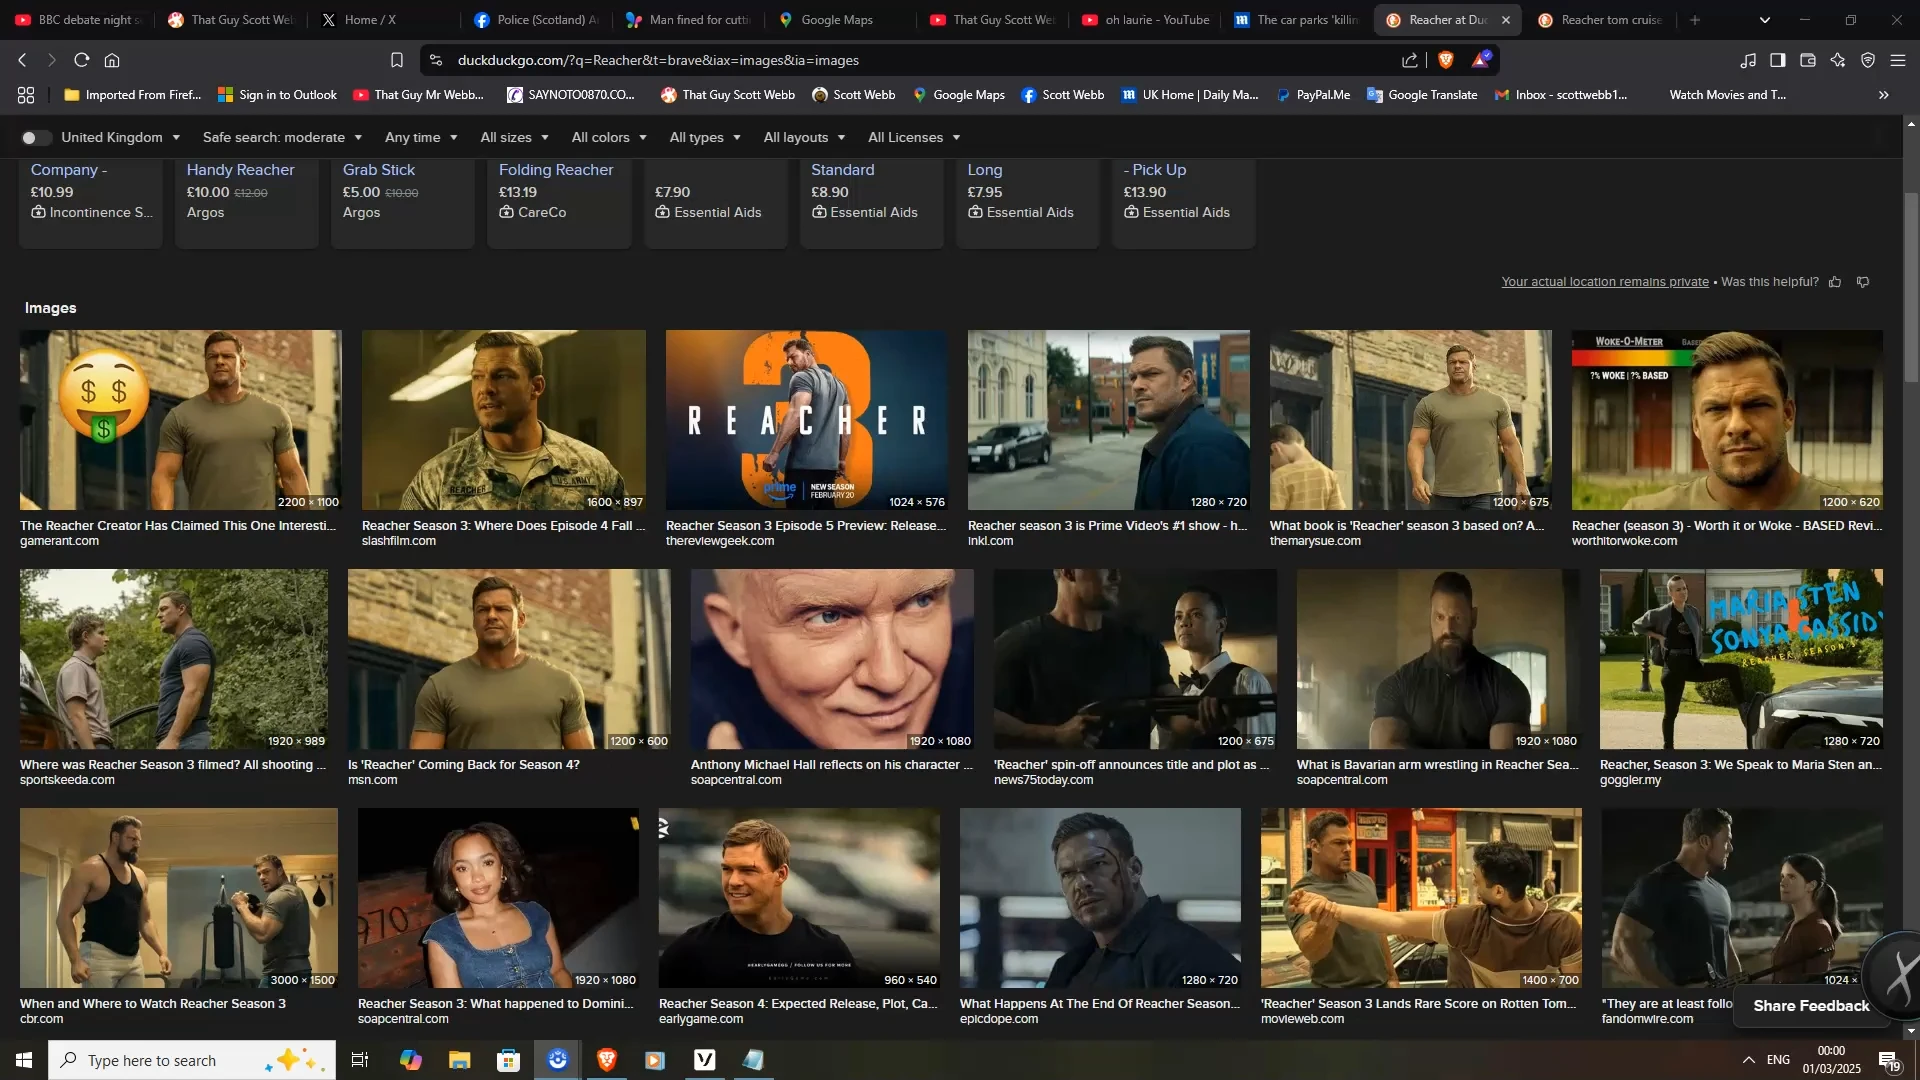Switch to the Reacher tom cruise tab
The height and width of the screenshot is (1080, 1920).
[1600, 20]
